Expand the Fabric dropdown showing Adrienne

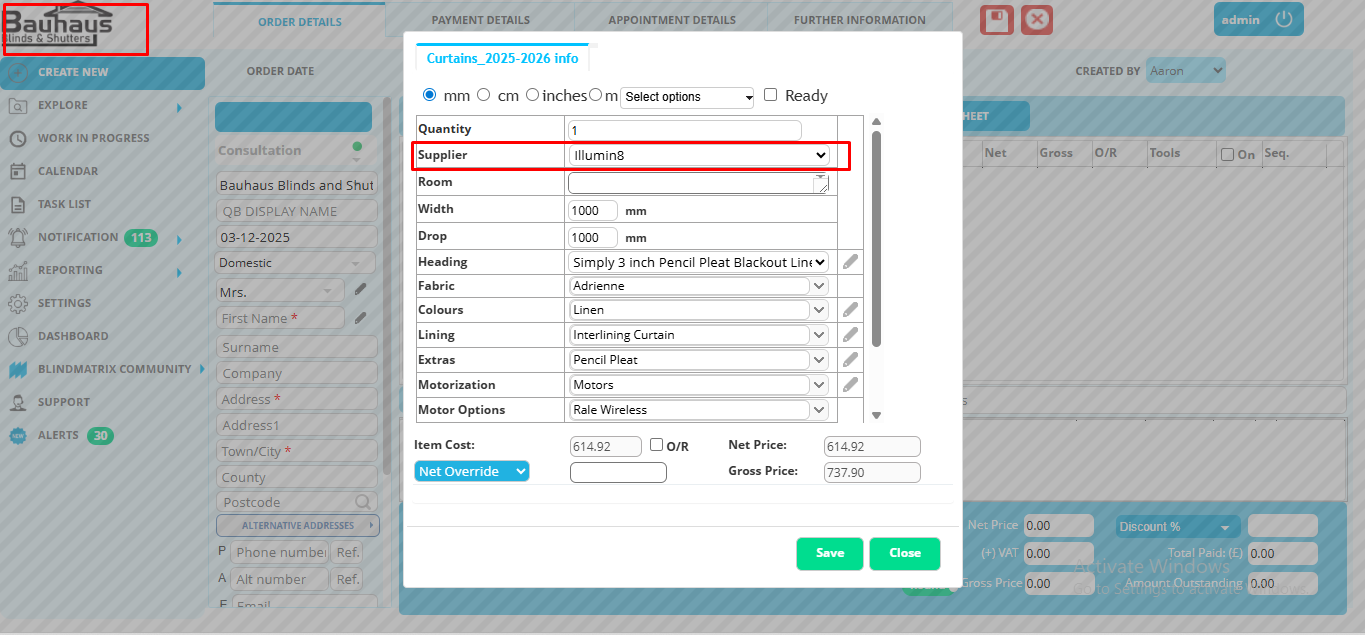pyautogui.click(x=819, y=286)
